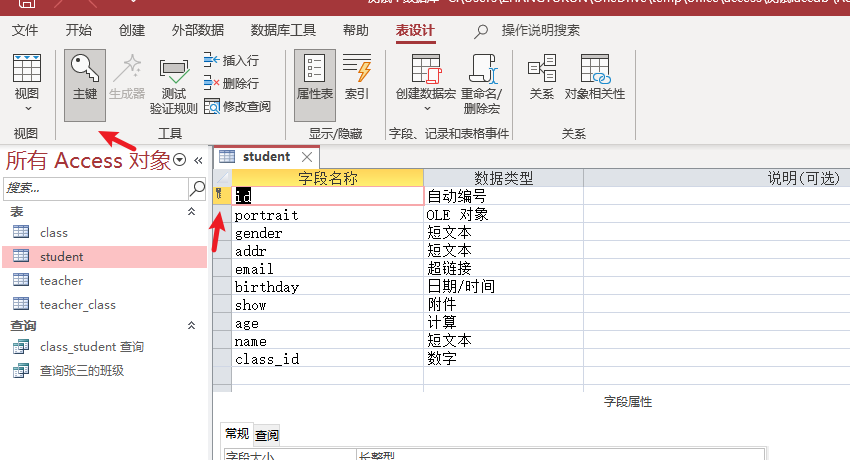Open the student table in navigation
The height and width of the screenshot is (460, 850).
[105, 256]
